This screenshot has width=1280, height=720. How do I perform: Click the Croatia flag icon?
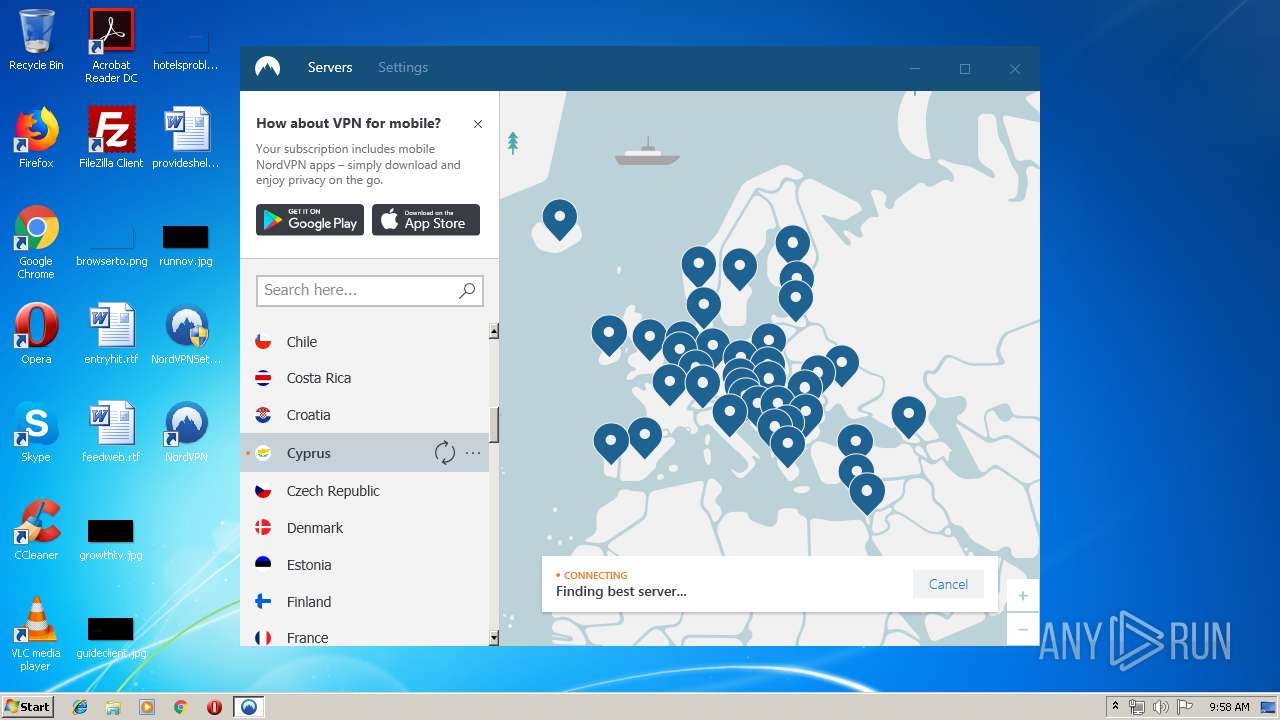[263, 415]
